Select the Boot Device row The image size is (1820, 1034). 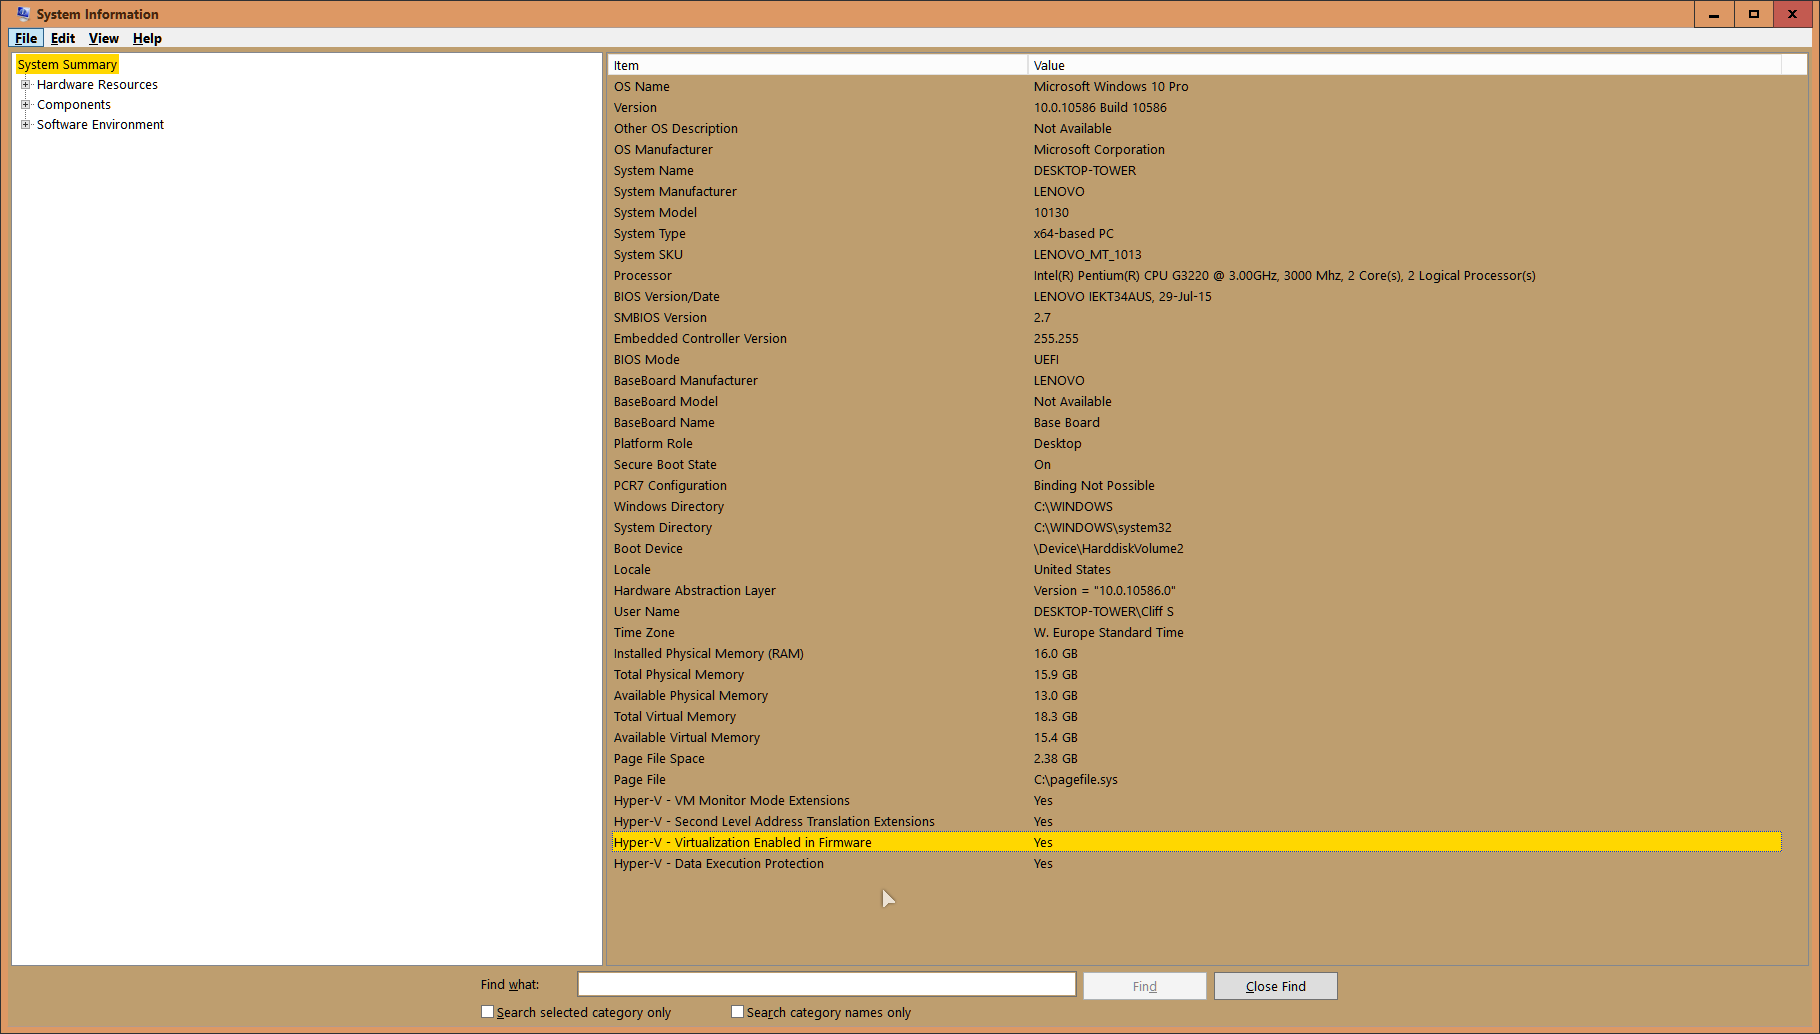coord(1196,548)
